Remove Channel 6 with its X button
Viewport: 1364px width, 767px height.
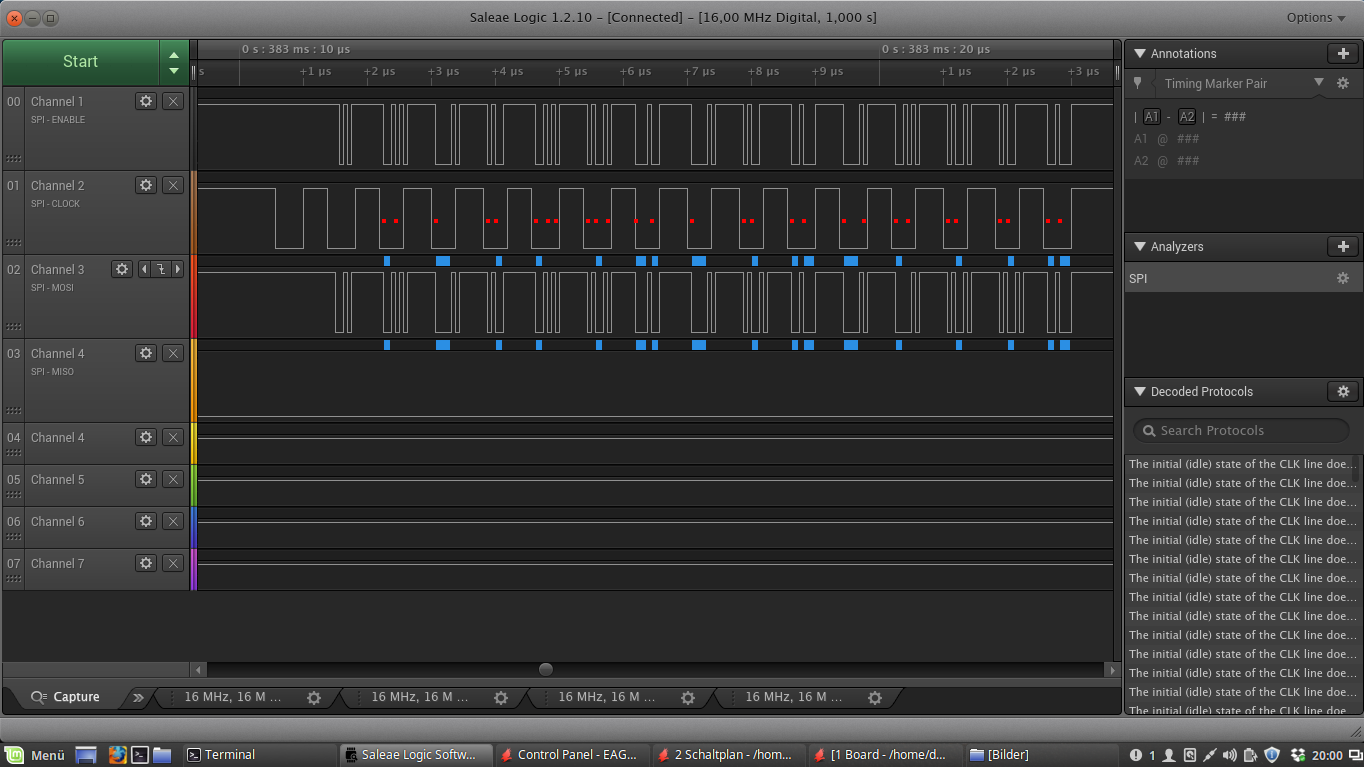click(173, 521)
